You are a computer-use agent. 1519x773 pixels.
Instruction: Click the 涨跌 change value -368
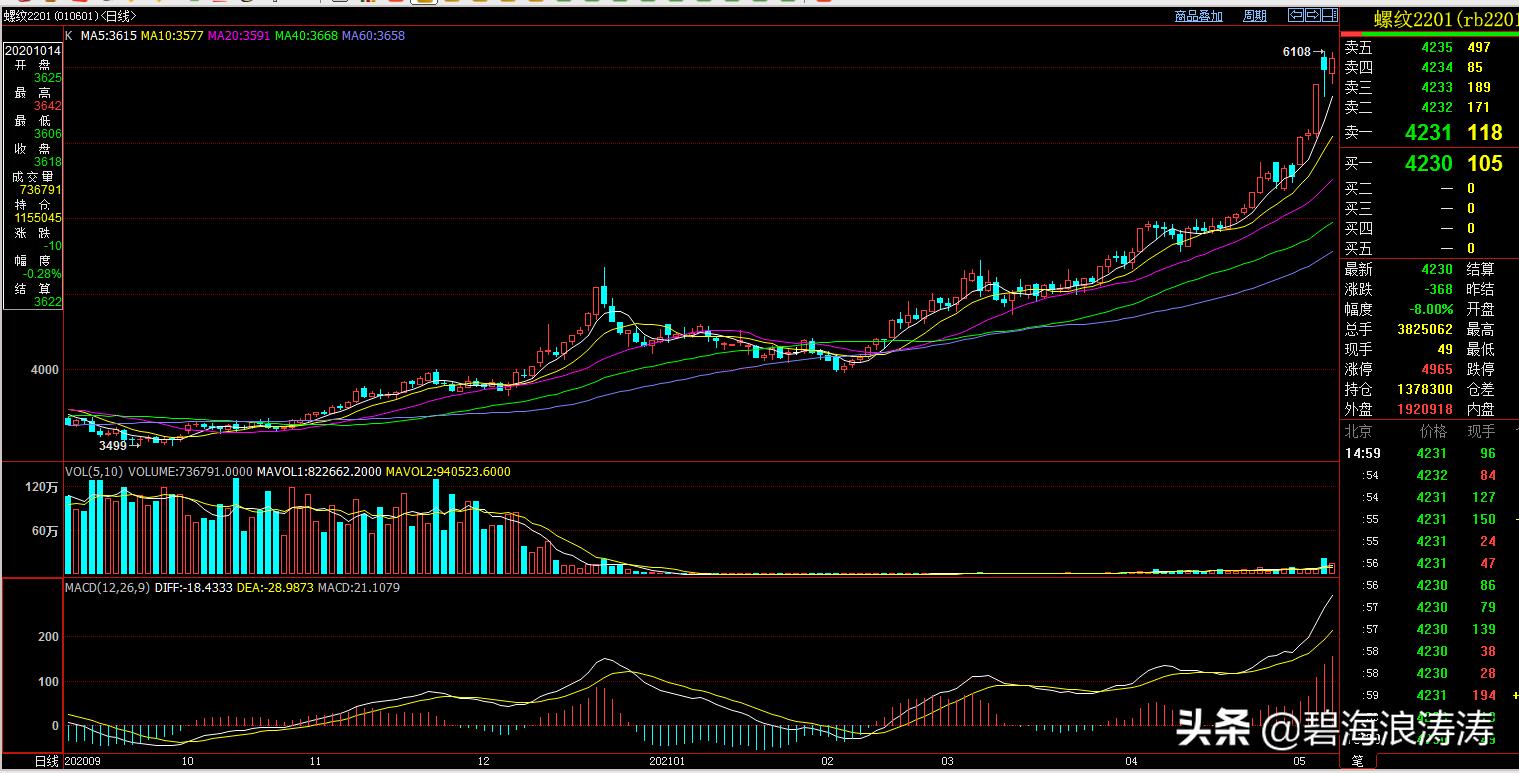click(1438, 289)
